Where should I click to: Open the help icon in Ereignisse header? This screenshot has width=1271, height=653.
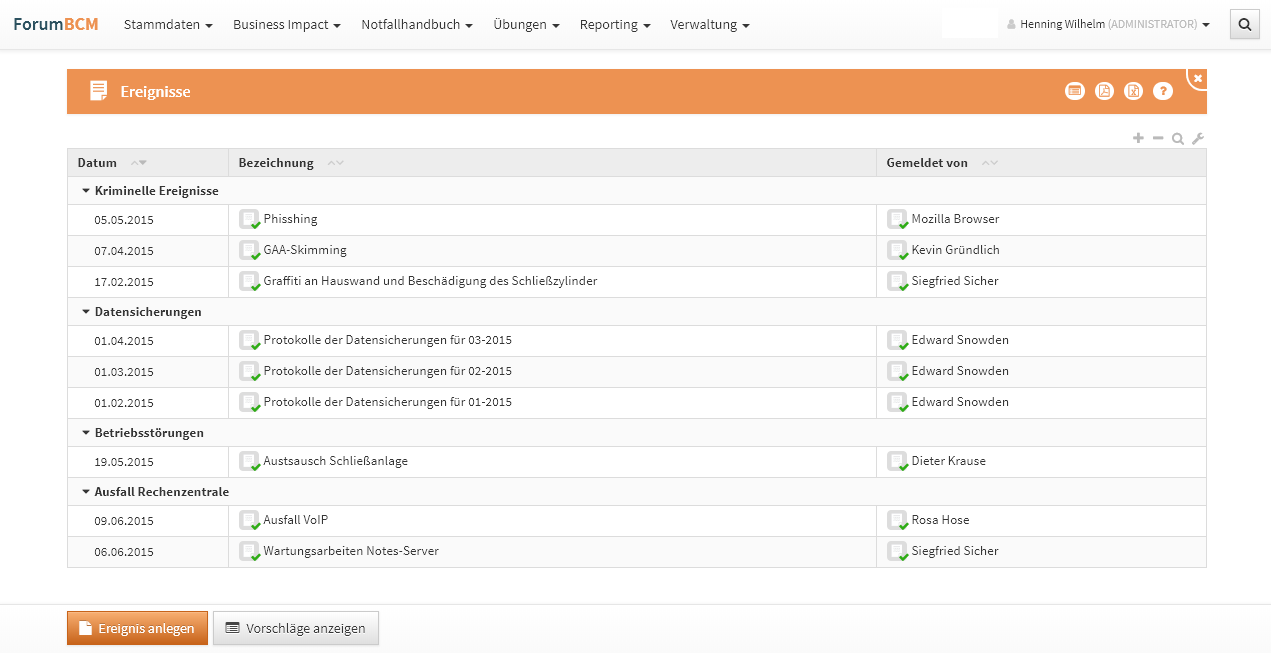pos(1162,91)
